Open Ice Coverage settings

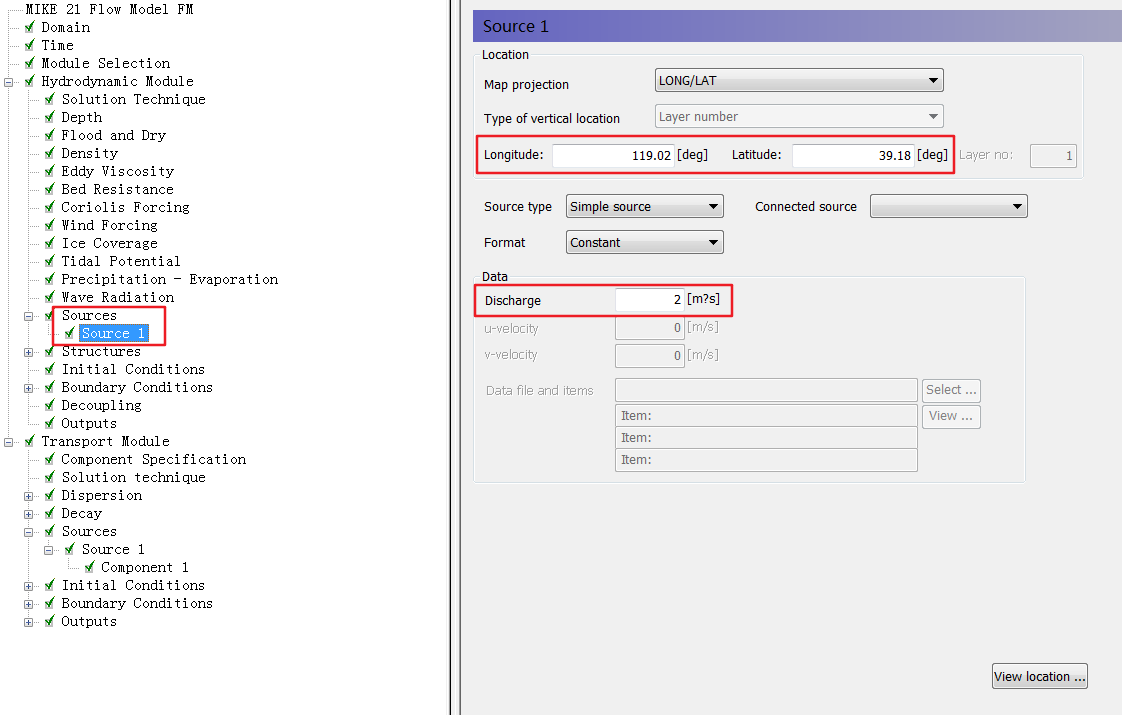tap(109, 243)
